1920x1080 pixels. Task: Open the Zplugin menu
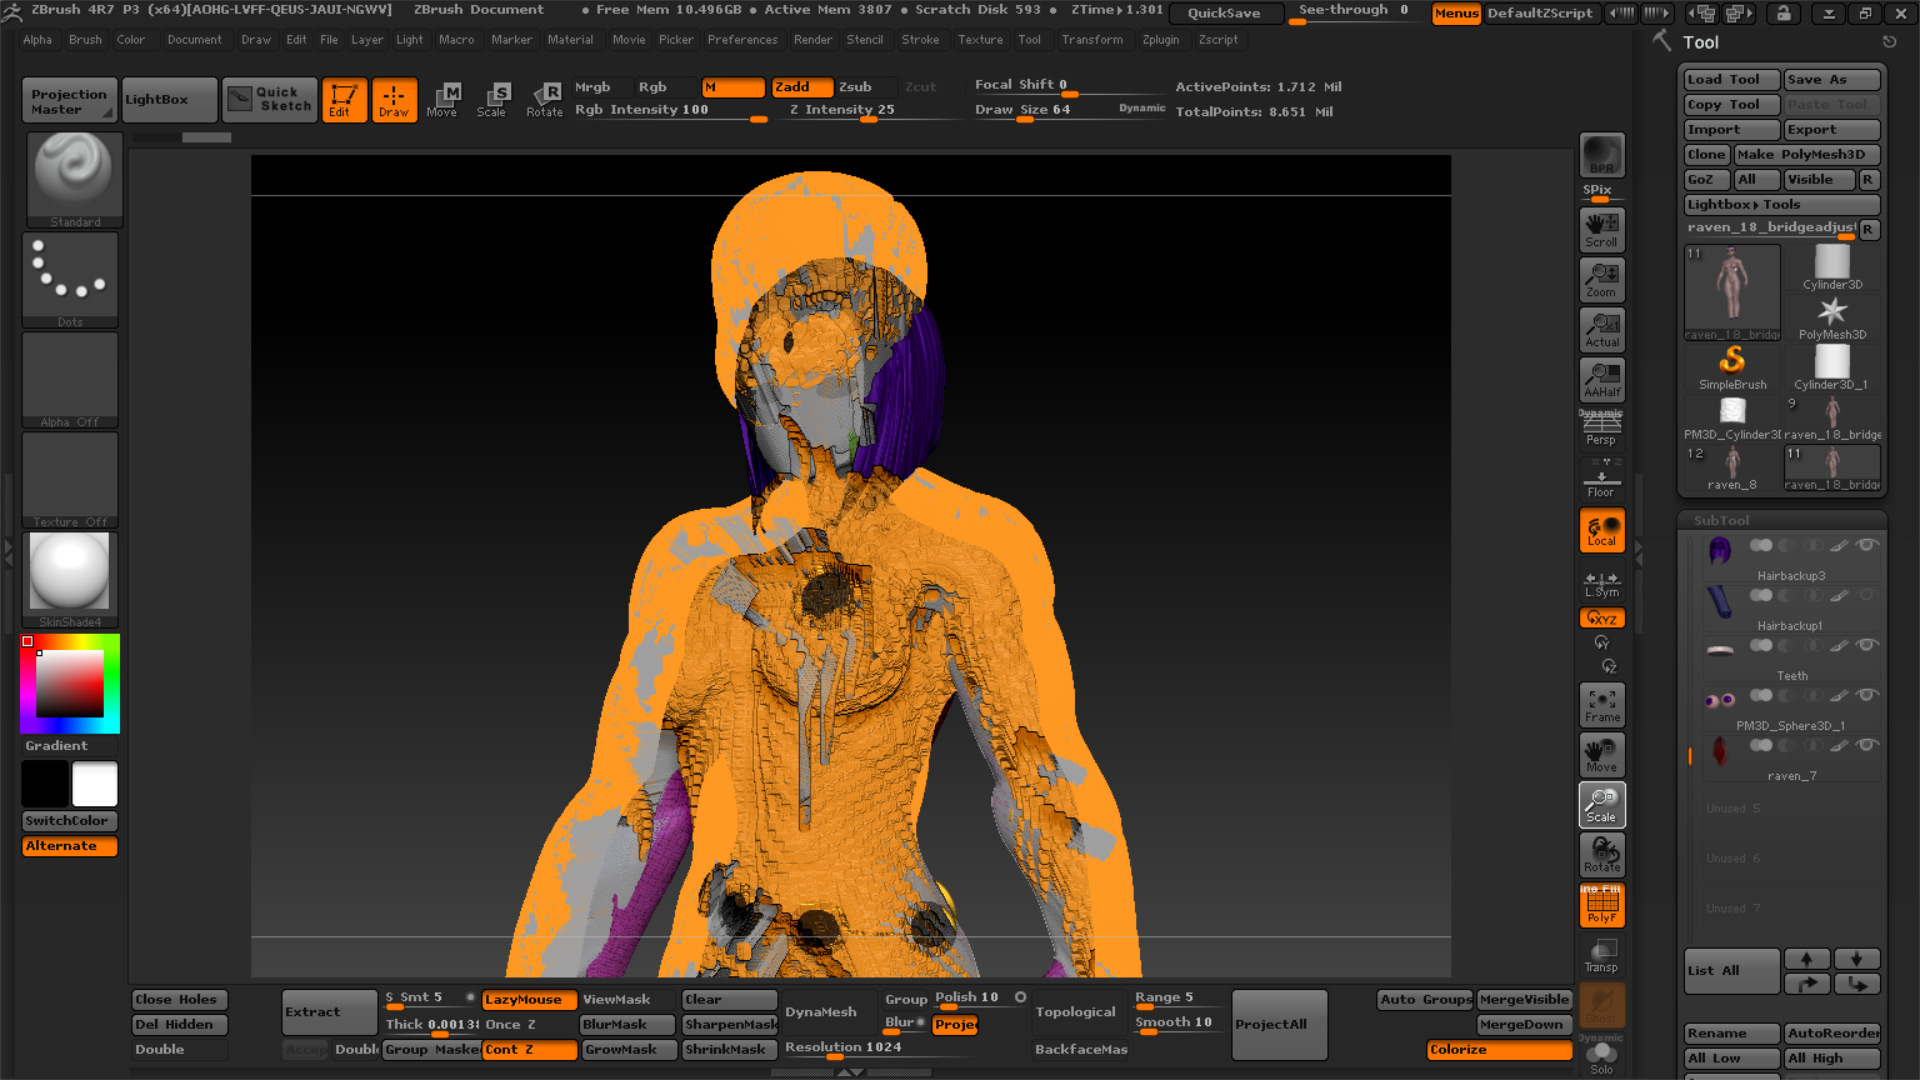pyautogui.click(x=1160, y=39)
